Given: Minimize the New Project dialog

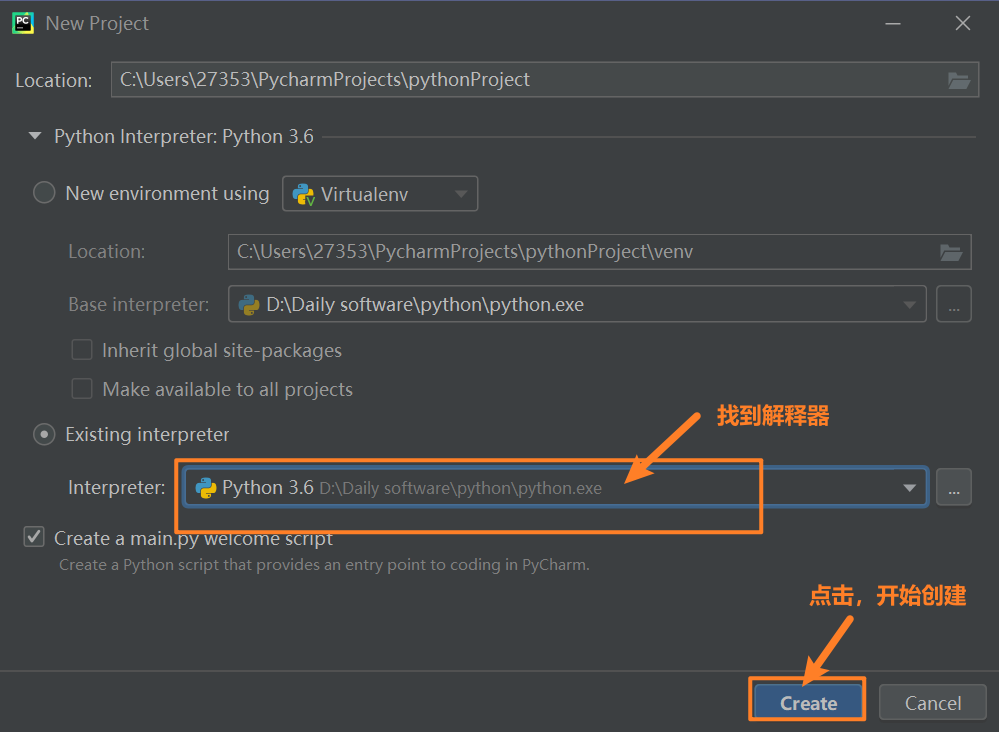Looking at the screenshot, I should pos(893,24).
